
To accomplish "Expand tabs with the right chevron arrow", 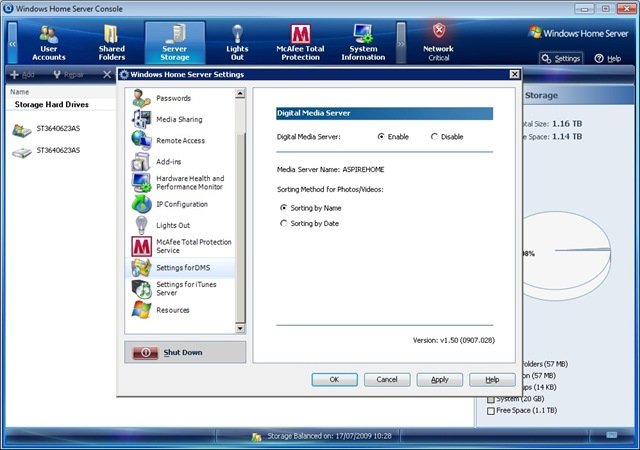I will point(401,43).
